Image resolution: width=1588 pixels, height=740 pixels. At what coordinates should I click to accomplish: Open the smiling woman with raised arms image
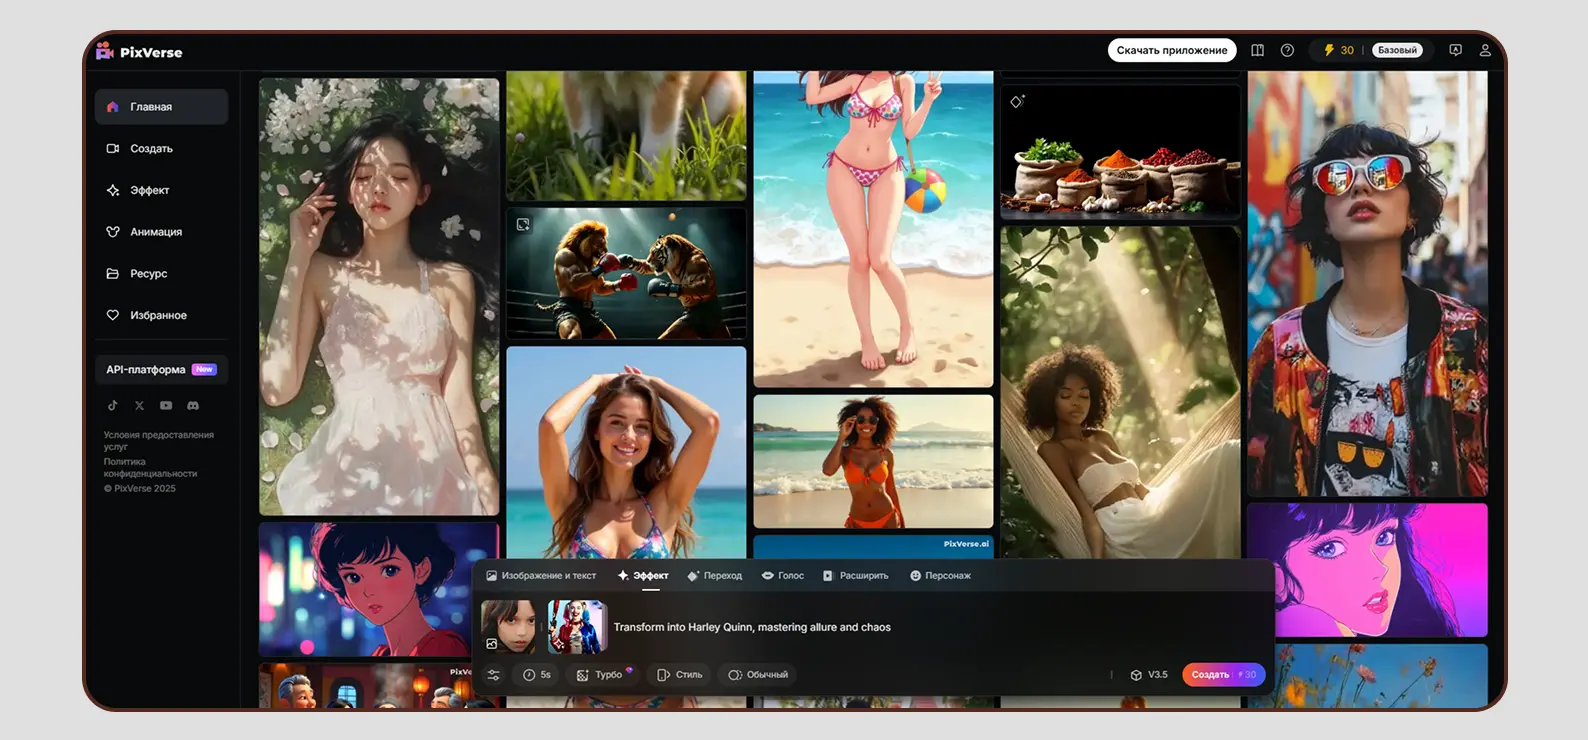point(626,452)
